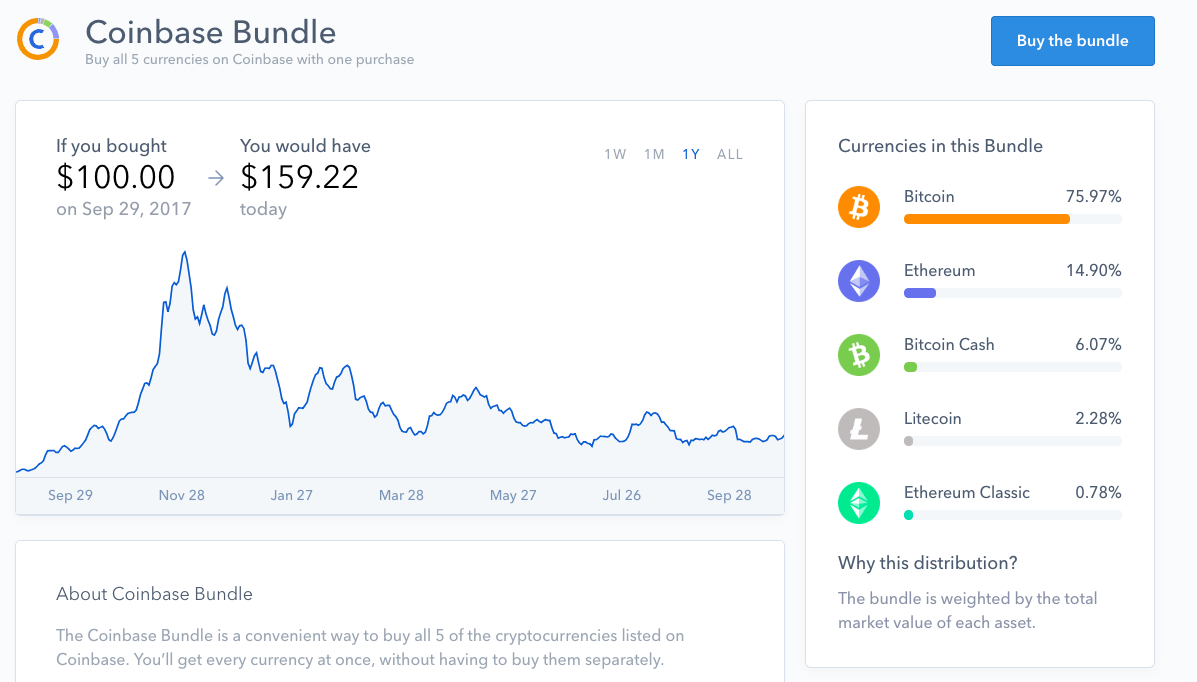Image resolution: width=1197 pixels, height=682 pixels.
Task: Click the Coinbase Bundle logo icon
Action: coord(38,39)
